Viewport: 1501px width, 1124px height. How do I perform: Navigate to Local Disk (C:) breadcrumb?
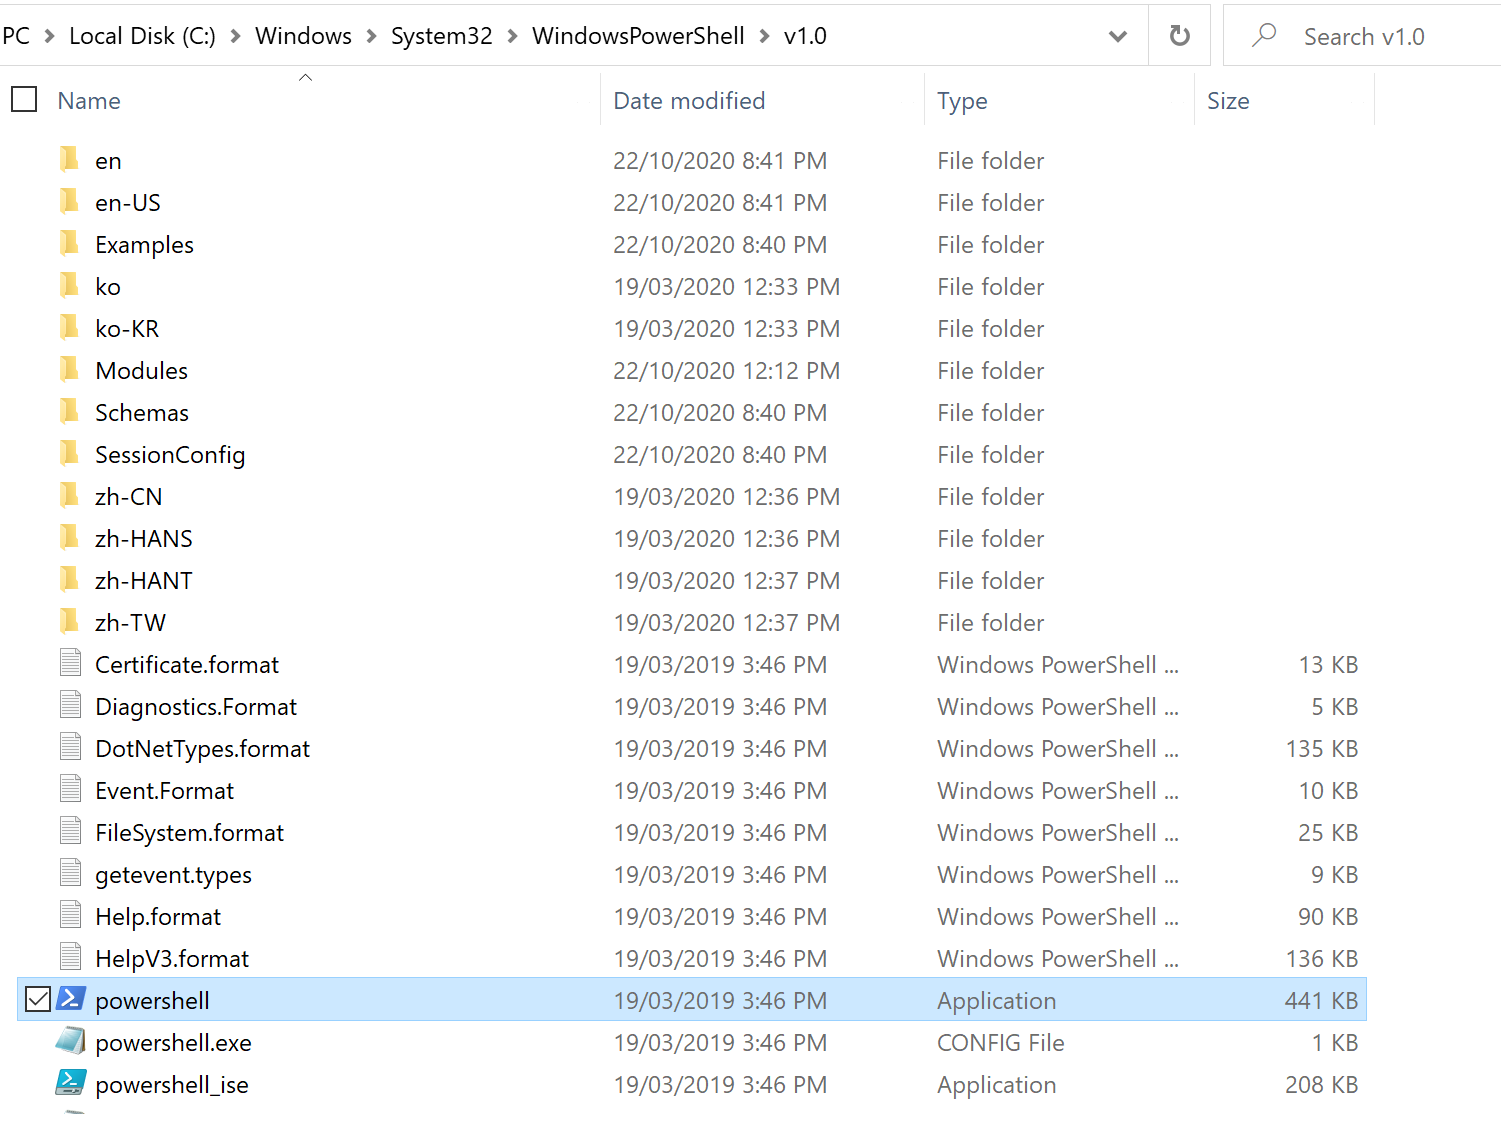pyautogui.click(x=142, y=36)
